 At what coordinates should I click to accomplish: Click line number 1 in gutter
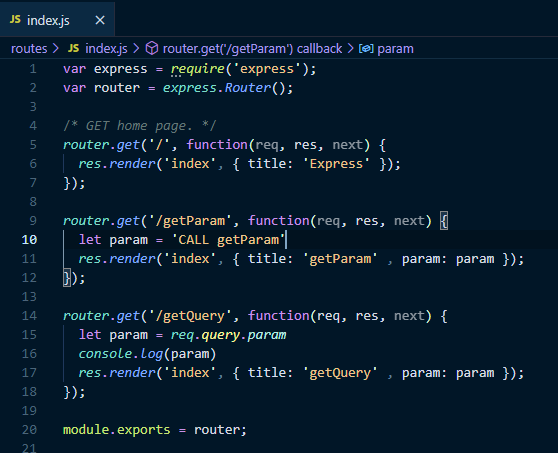click(x=33, y=69)
